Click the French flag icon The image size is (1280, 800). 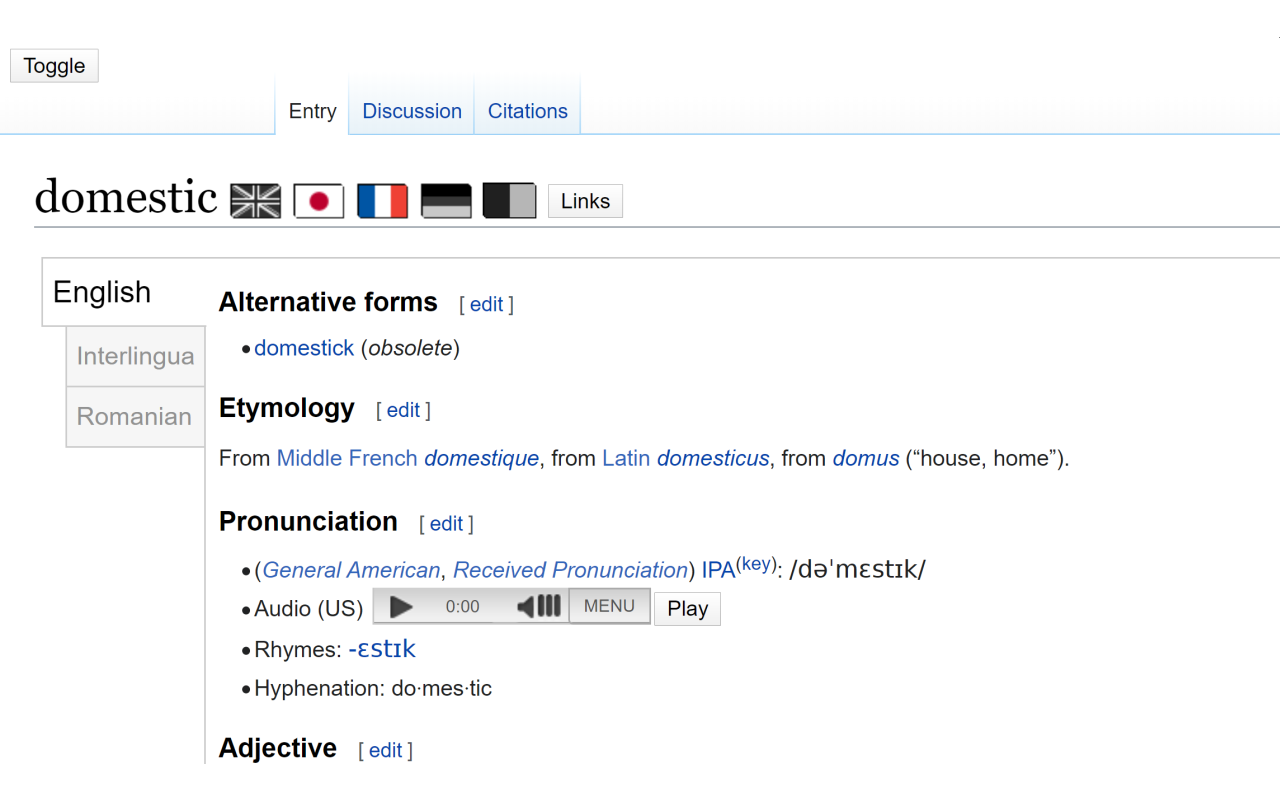click(382, 201)
